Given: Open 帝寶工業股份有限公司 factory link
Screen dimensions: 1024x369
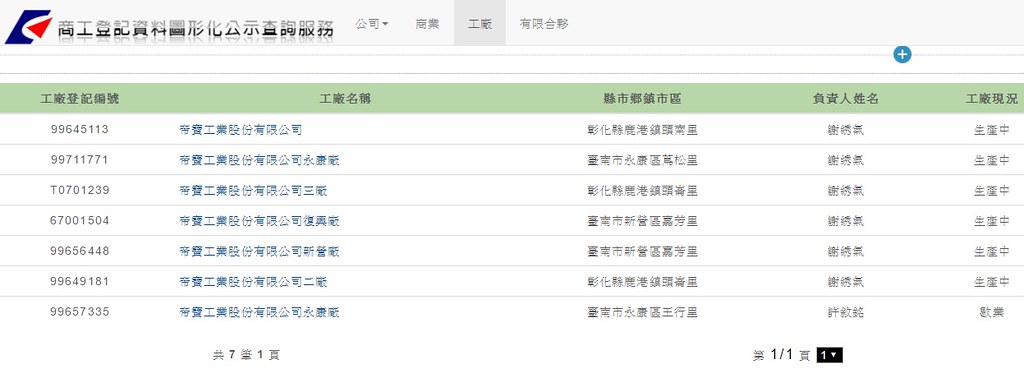Looking at the screenshot, I should point(240,130).
